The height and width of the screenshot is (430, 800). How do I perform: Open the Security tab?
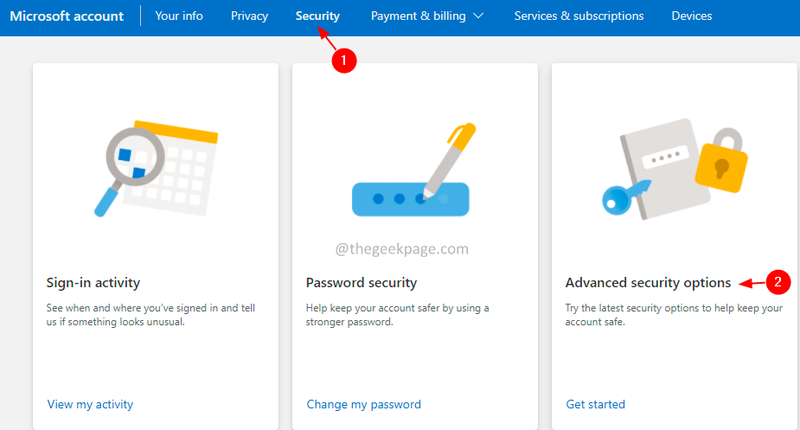click(317, 16)
